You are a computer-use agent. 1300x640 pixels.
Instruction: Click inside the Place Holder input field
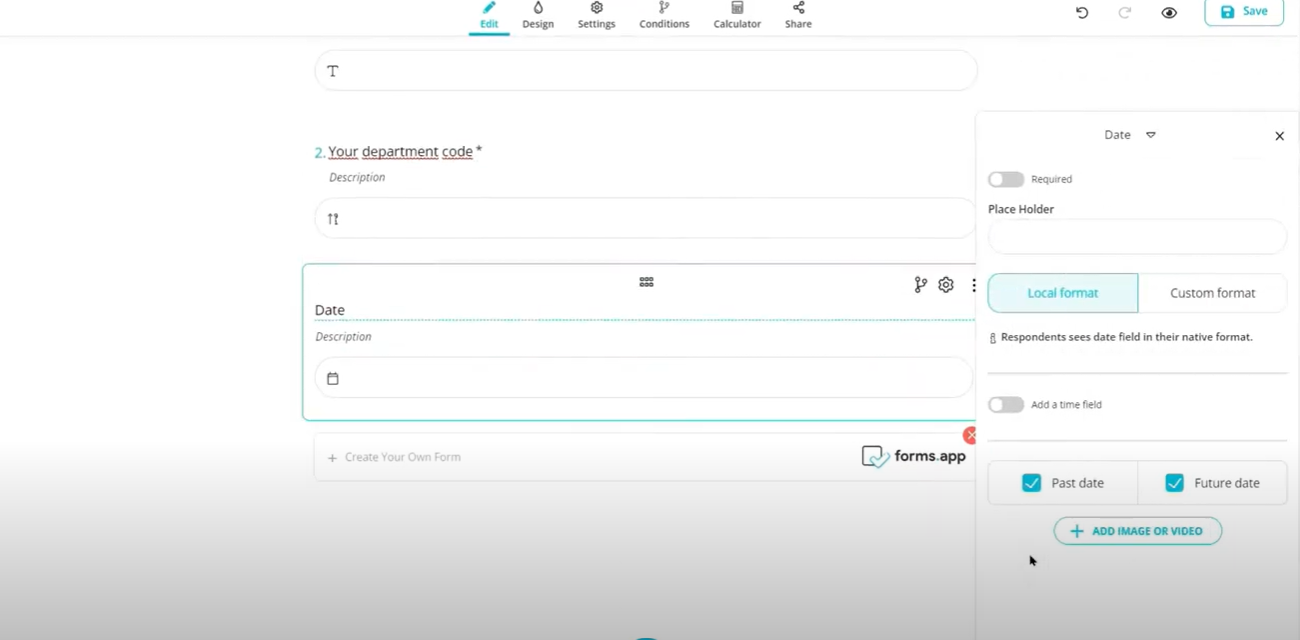coord(1137,236)
